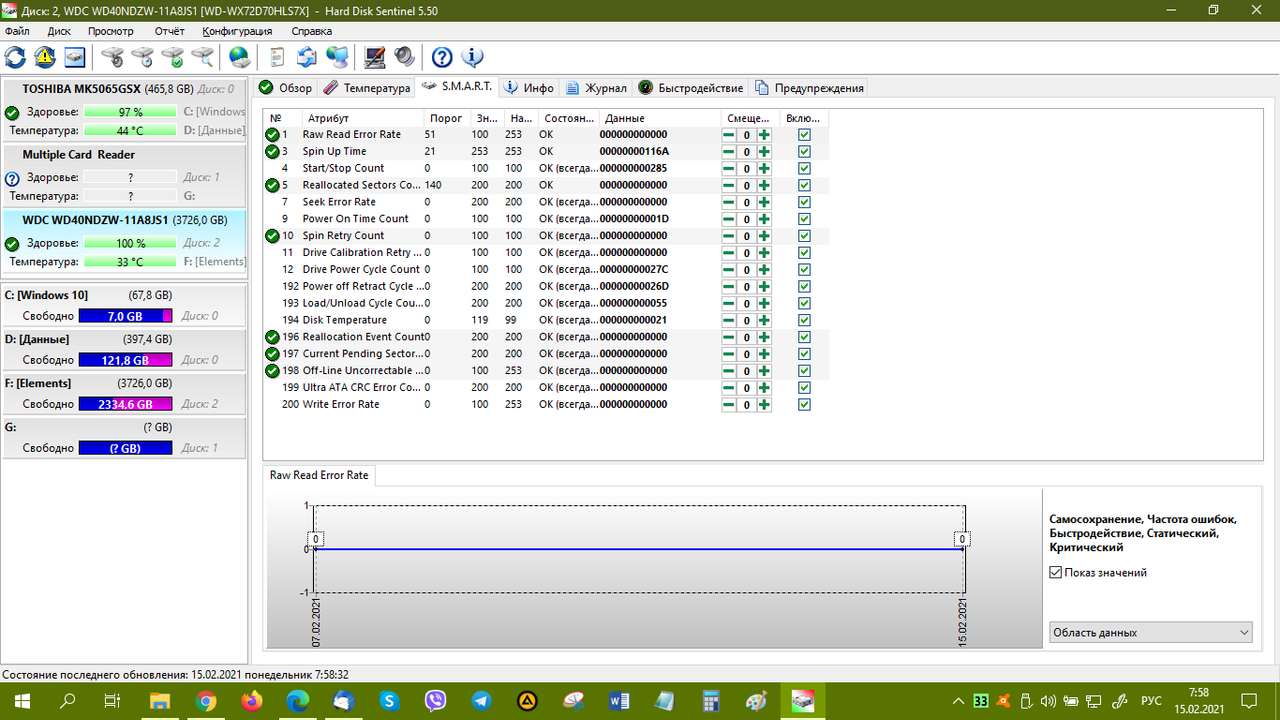Image resolution: width=1280 pixels, height=720 pixels.
Task: Switch to the Инфо tab
Action: [x=529, y=88]
